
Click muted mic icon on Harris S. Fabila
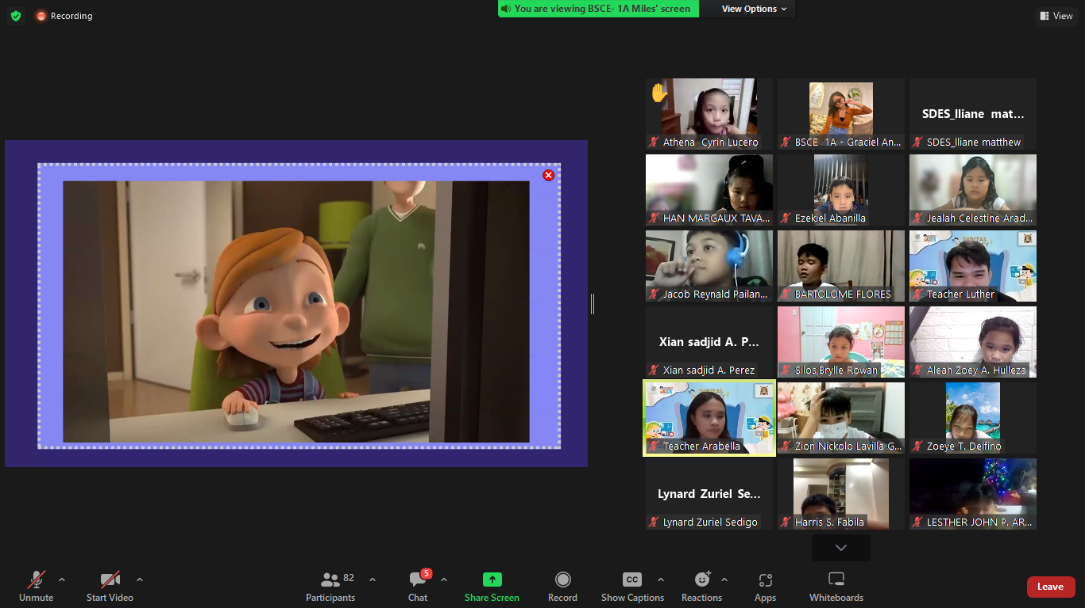[785, 523]
